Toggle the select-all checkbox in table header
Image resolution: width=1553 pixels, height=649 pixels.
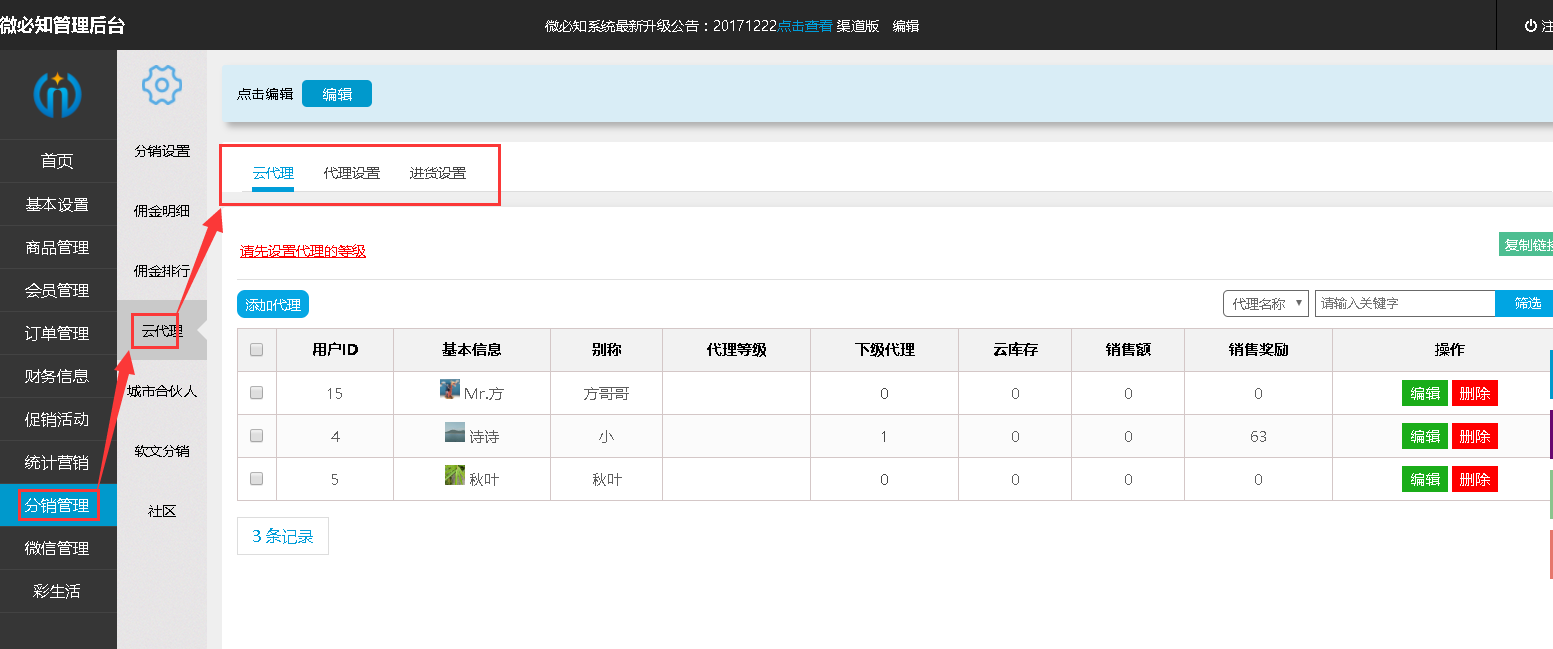click(x=256, y=350)
